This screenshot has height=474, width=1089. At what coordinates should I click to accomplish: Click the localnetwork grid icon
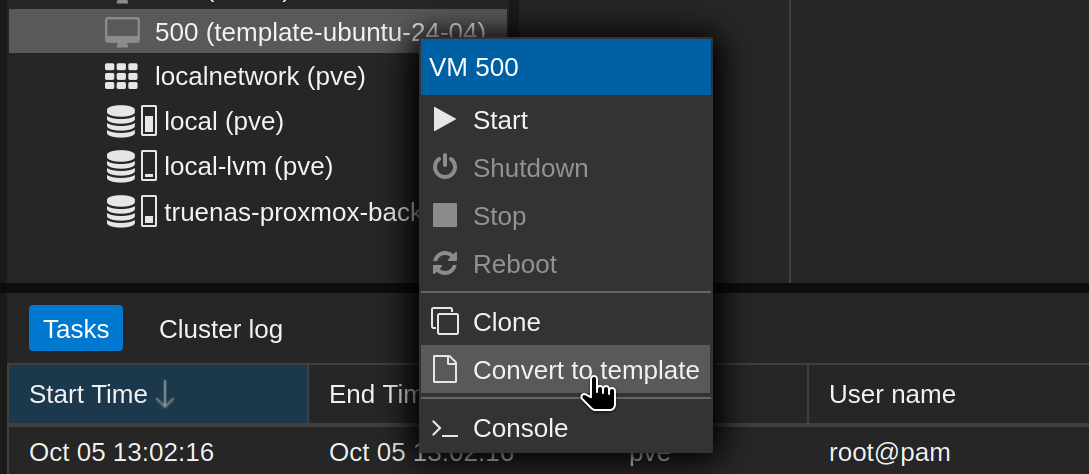coord(121,76)
